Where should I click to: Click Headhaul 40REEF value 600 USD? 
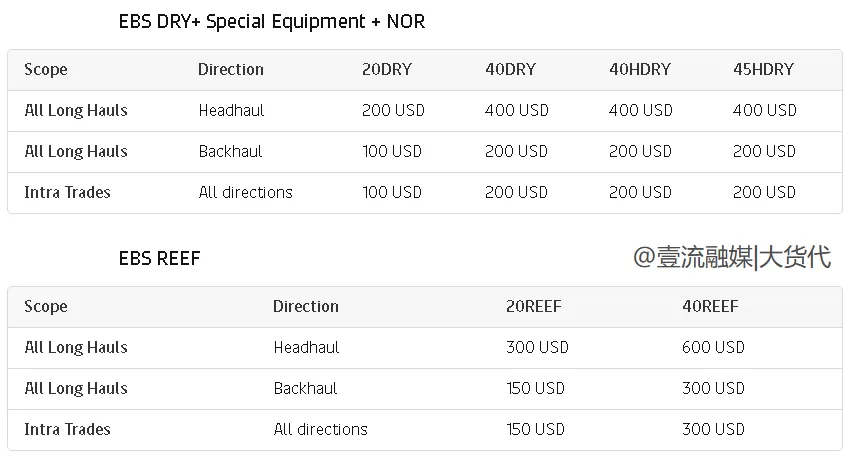click(x=713, y=348)
